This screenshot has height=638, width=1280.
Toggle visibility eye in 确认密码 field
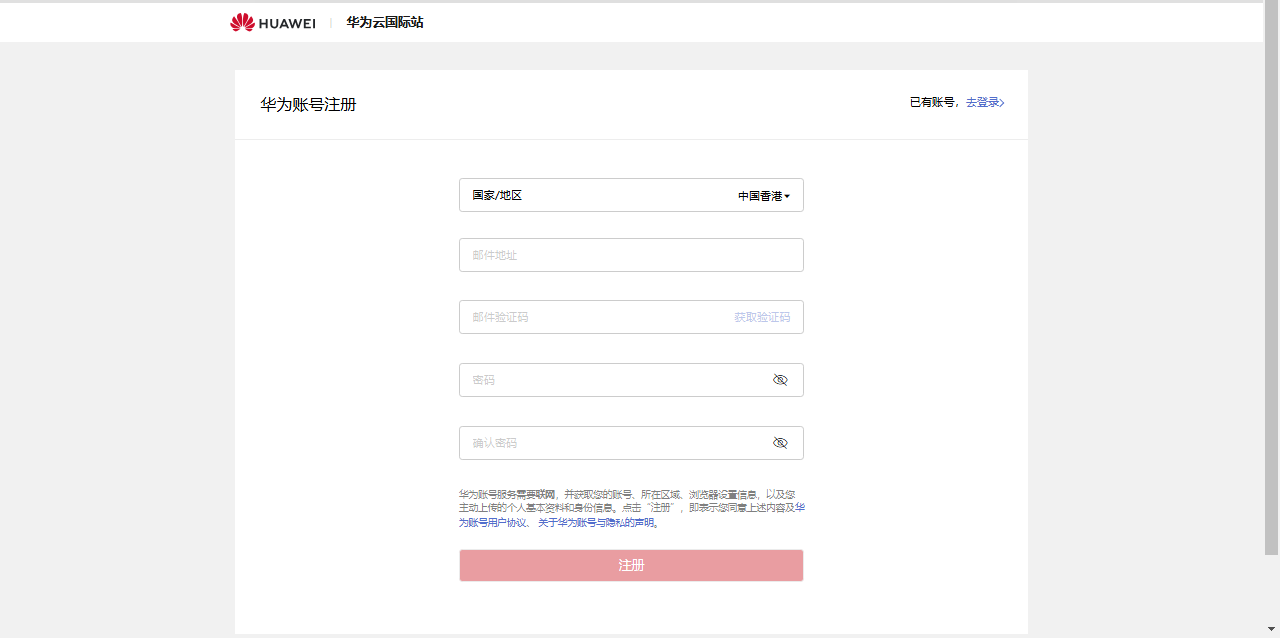pos(780,443)
